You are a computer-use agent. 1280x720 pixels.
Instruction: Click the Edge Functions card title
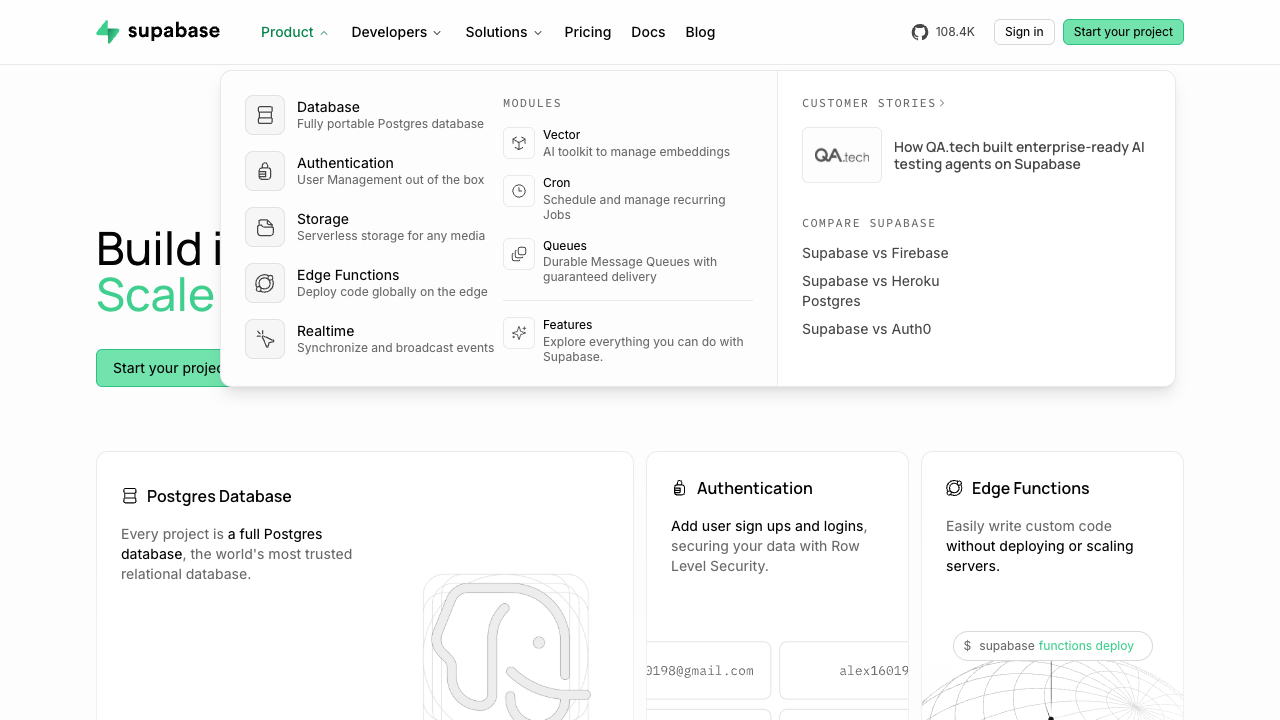(x=1030, y=488)
